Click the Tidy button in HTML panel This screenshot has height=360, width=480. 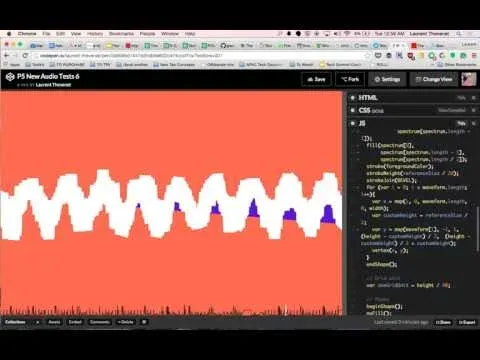click(x=461, y=98)
